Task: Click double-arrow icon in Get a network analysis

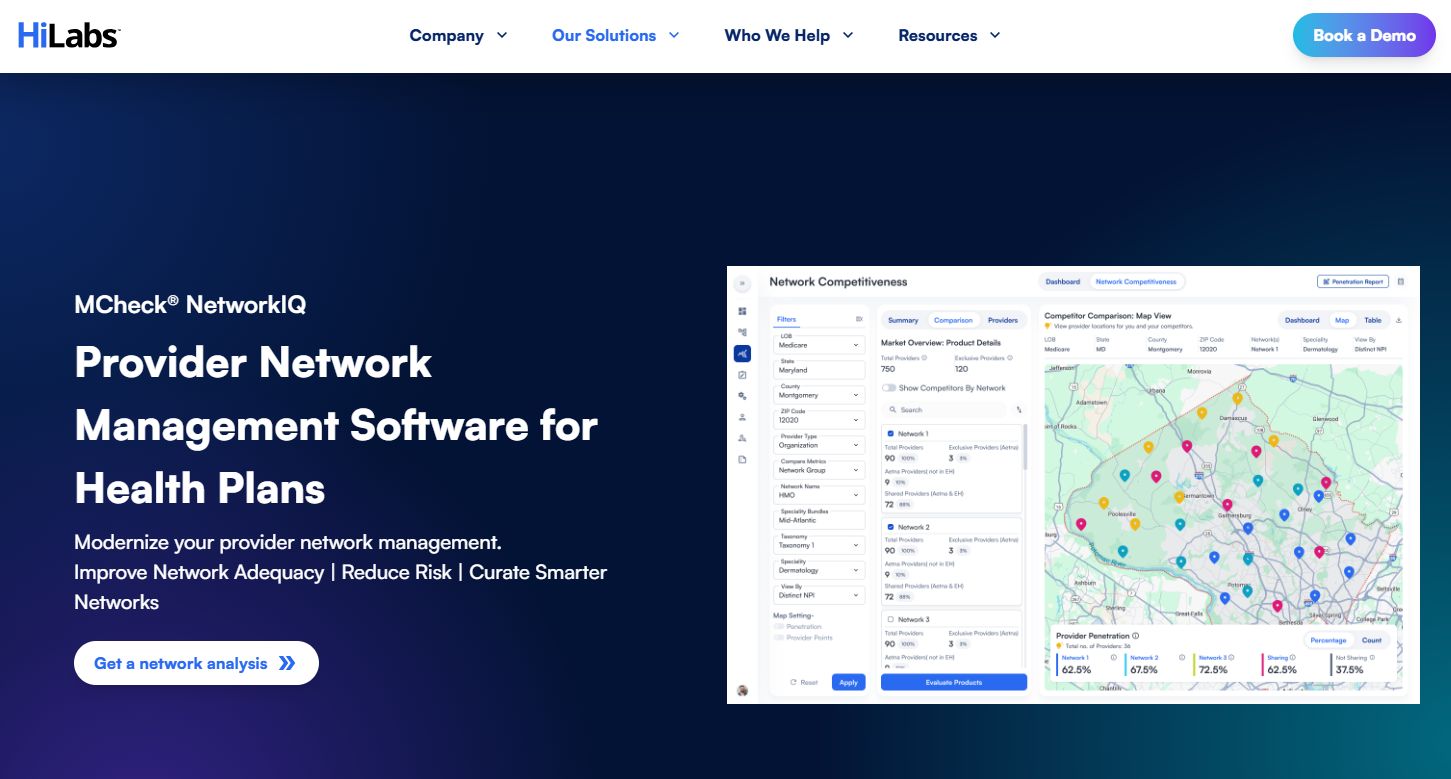Action: [287, 663]
